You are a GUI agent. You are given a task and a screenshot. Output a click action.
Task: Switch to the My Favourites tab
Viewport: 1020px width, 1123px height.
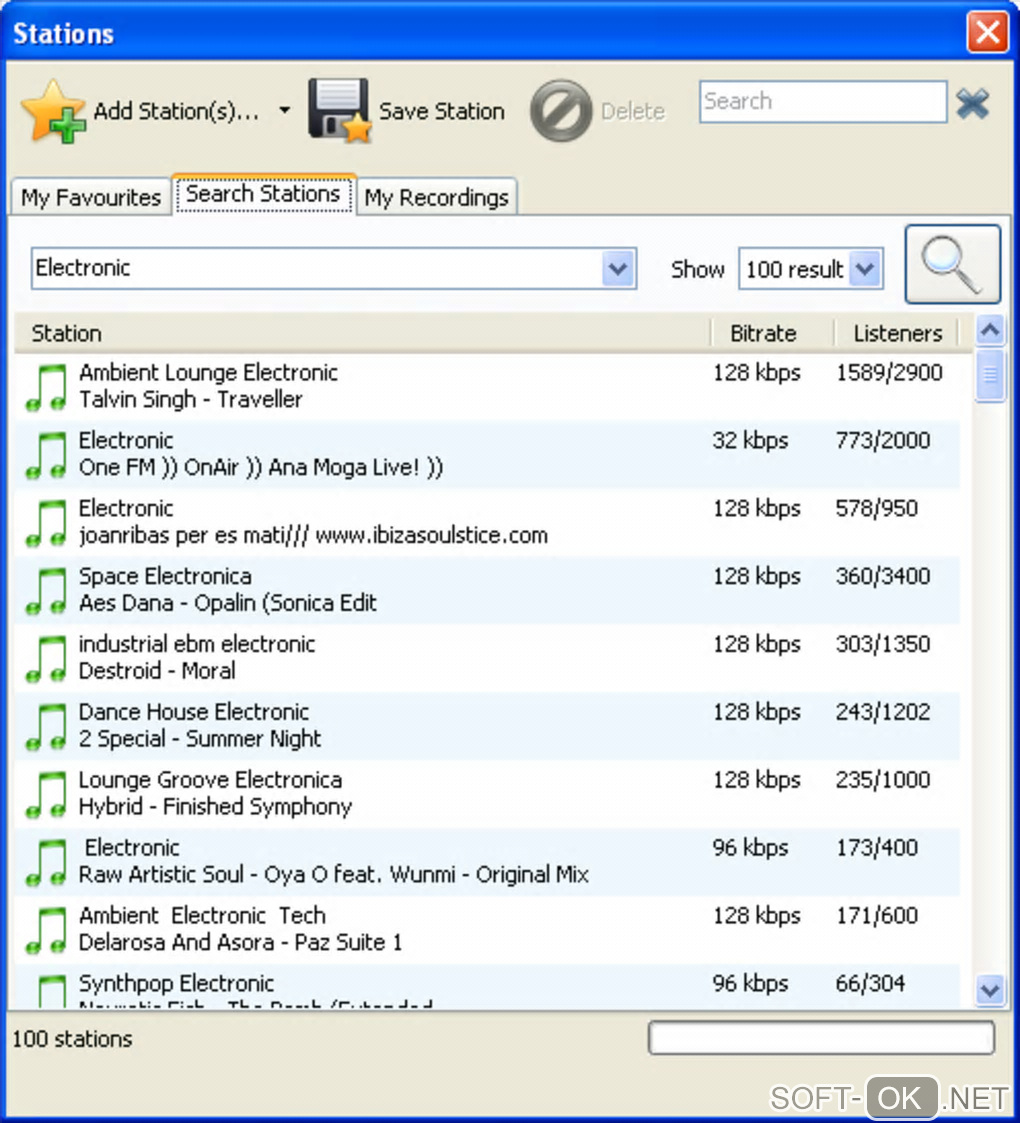tap(91, 197)
